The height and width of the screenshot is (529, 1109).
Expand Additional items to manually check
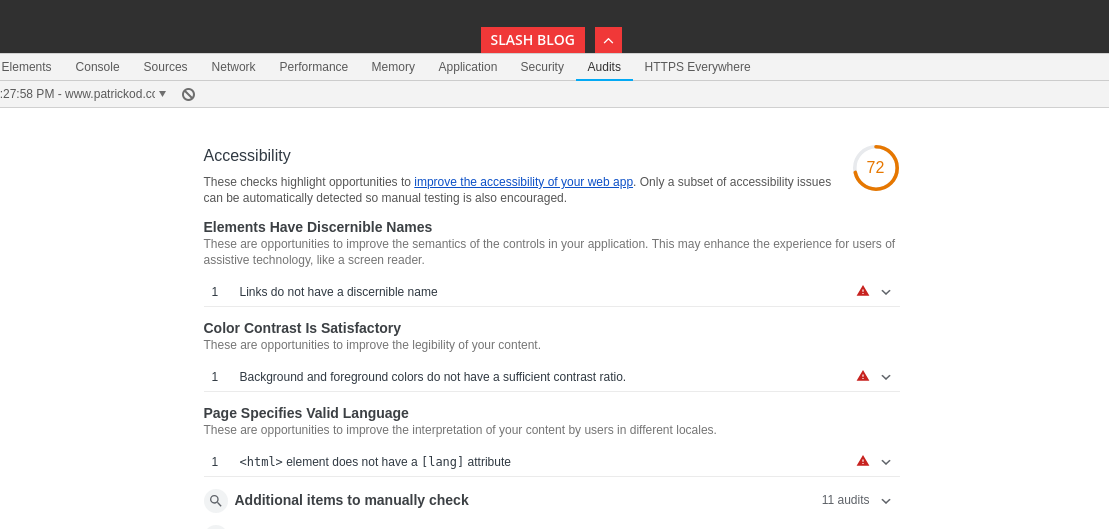click(x=886, y=501)
